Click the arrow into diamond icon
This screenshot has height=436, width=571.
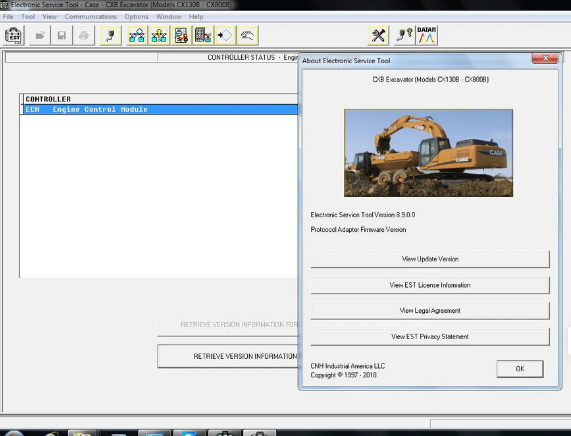(x=225, y=36)
